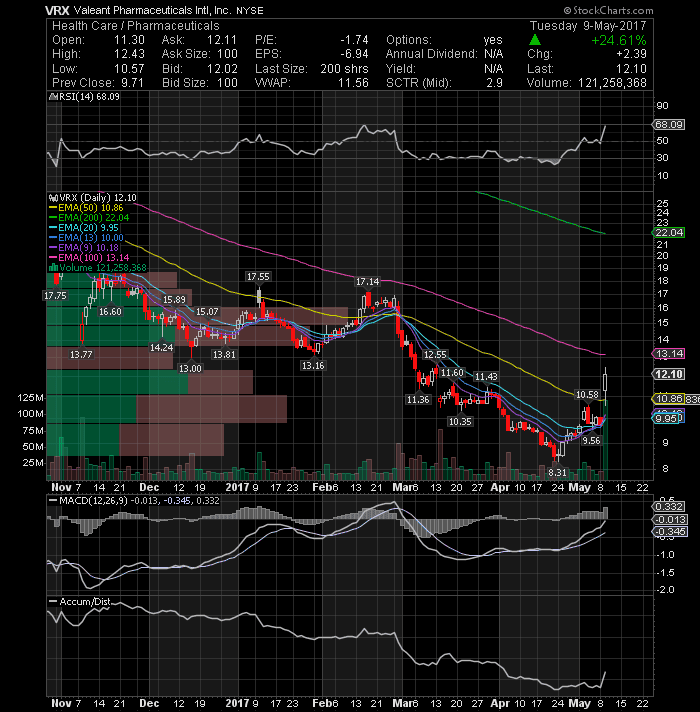Image resolution: width=700 pixels, height=712 pixels.
Task: Click the 16.60 price annotation
Action: [110, 312]
